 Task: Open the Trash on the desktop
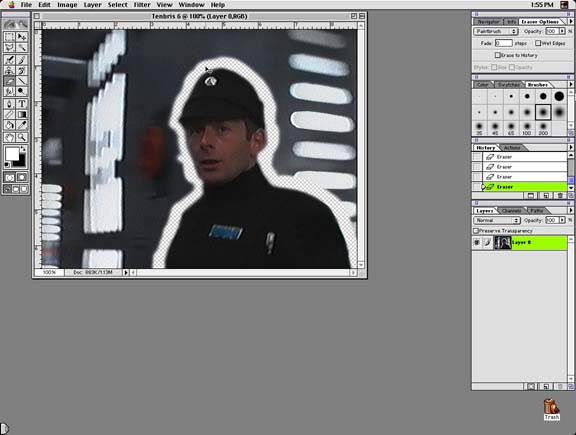tap(551, 409)
